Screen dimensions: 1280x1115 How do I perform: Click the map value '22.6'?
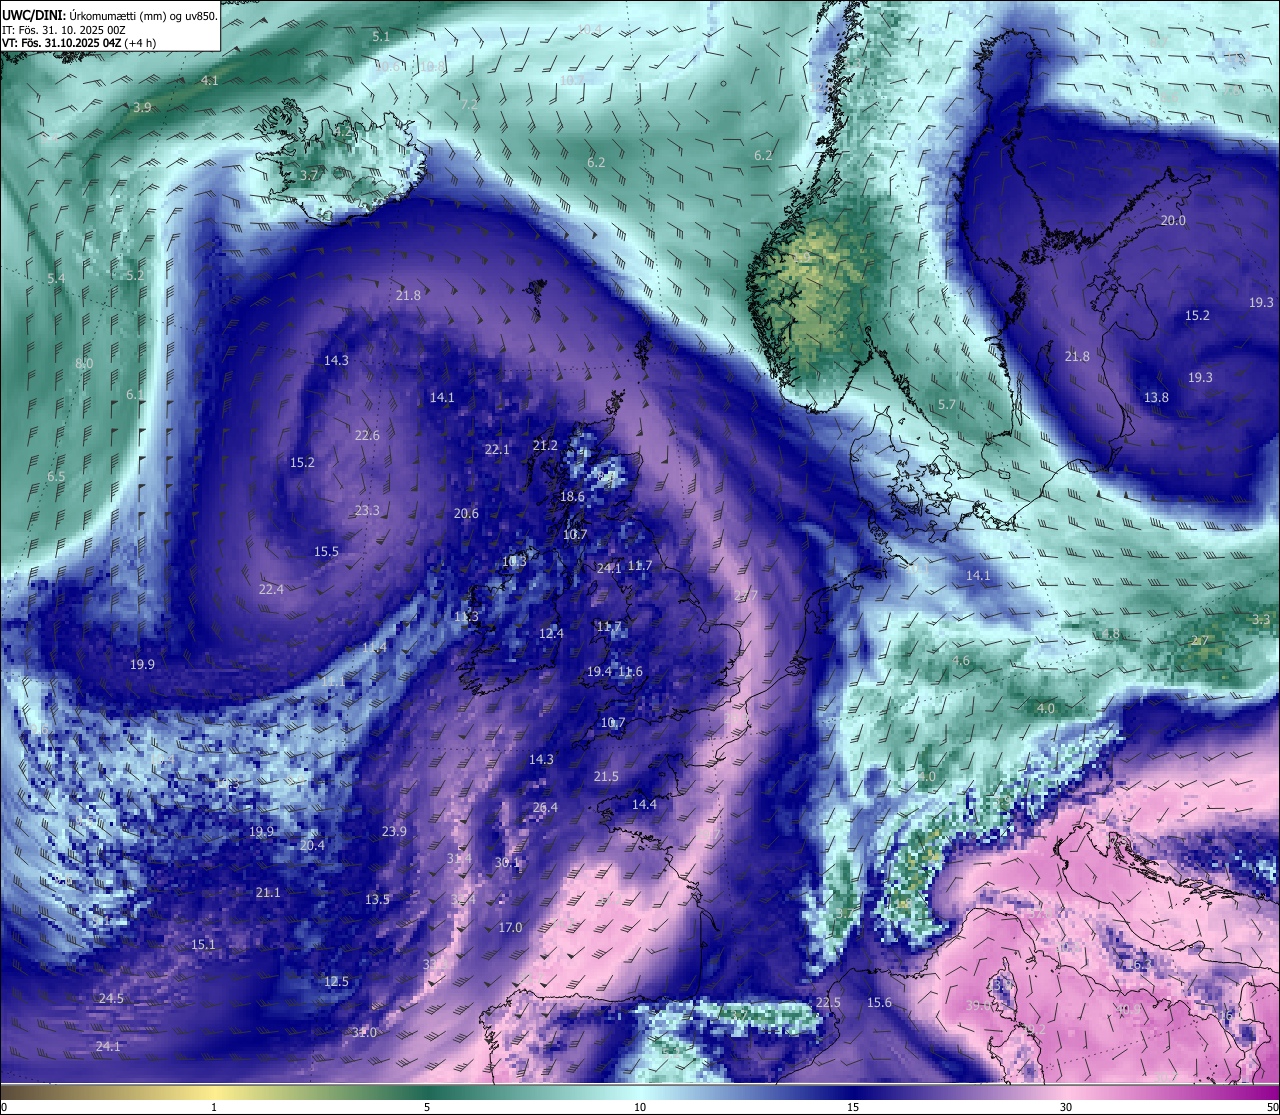click(x=367, y=435)
